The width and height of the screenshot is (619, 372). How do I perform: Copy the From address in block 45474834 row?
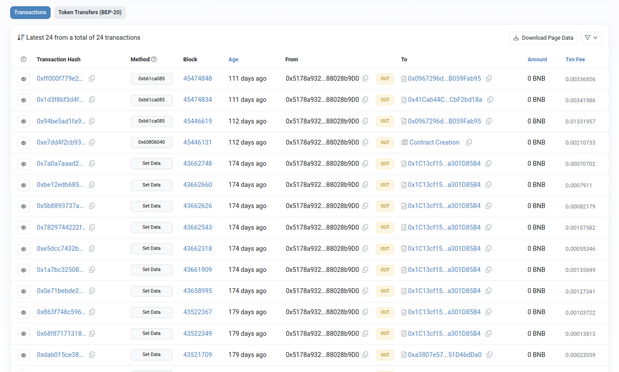click(365, 100)
